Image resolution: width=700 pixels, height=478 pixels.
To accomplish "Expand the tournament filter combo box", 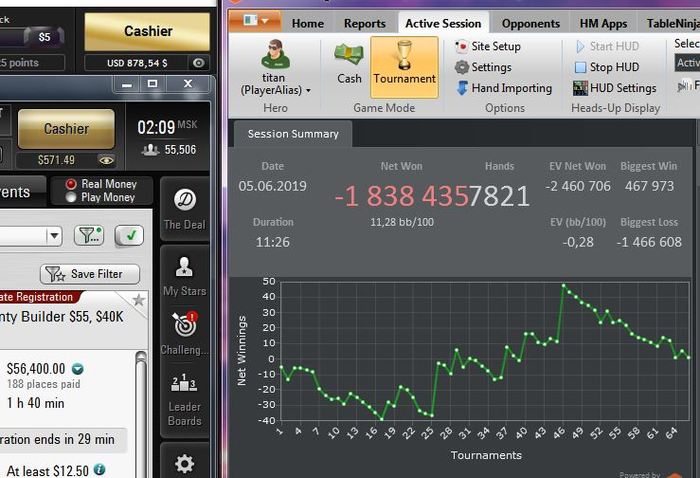I will point(54,236).
